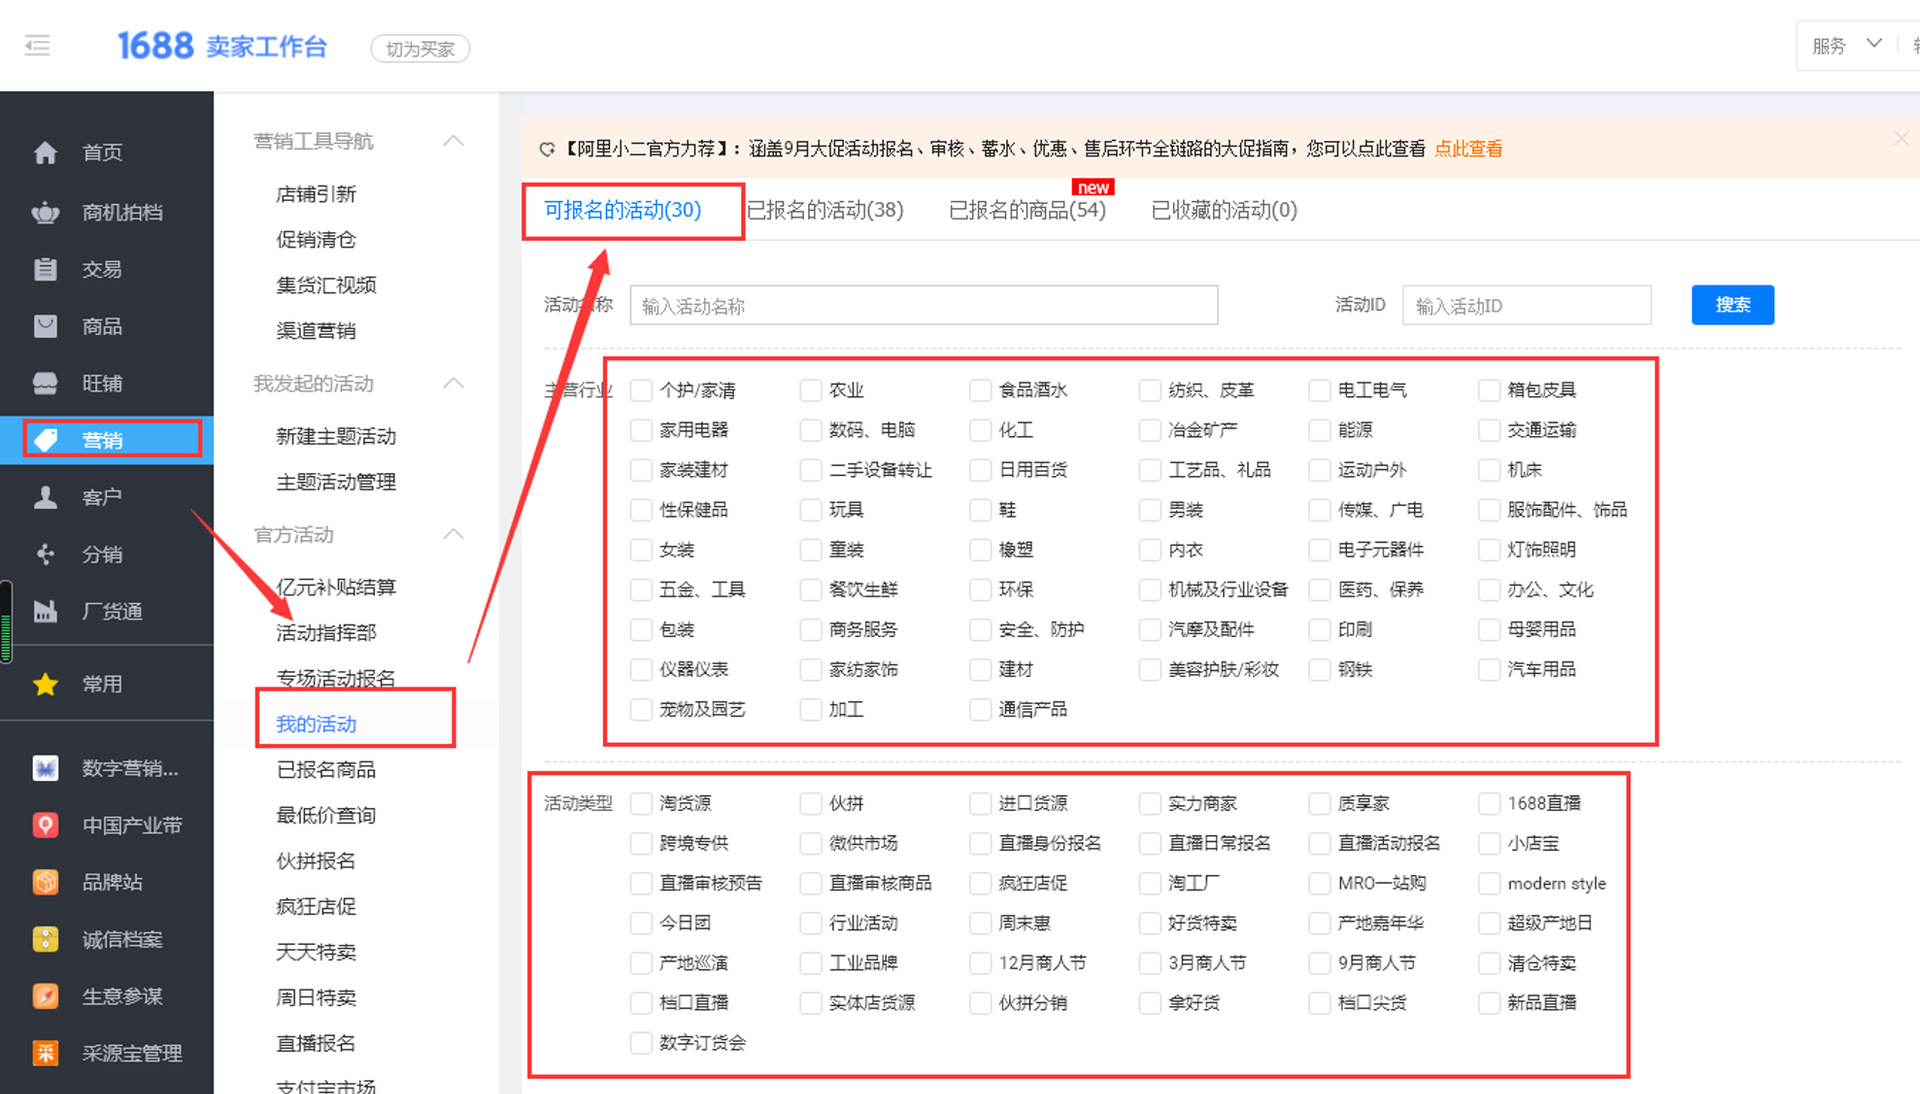The image size is (1920, 1094).
Task: Open the 服务 dropdown in header
Action: click(1846, 46)
